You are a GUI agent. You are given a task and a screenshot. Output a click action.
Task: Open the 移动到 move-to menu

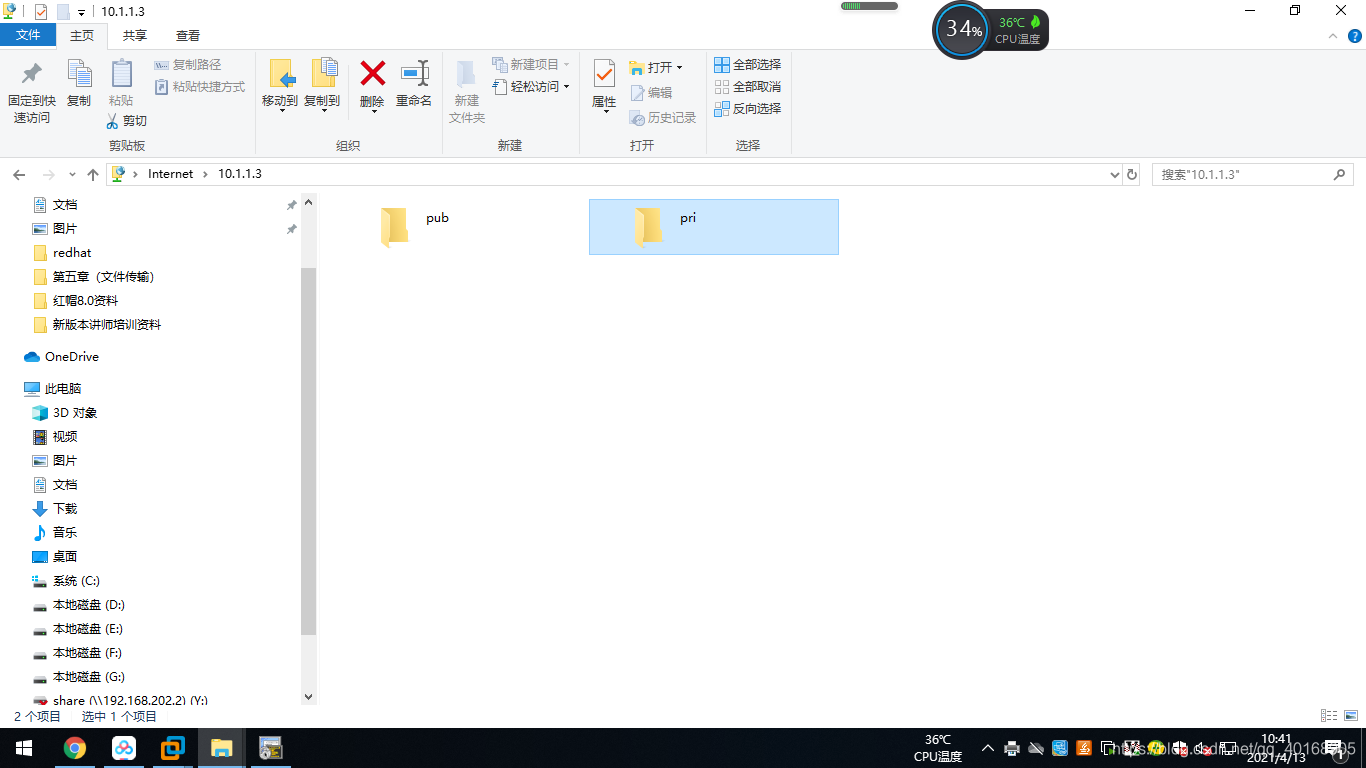pyautogui.click(x=280, y=86)
